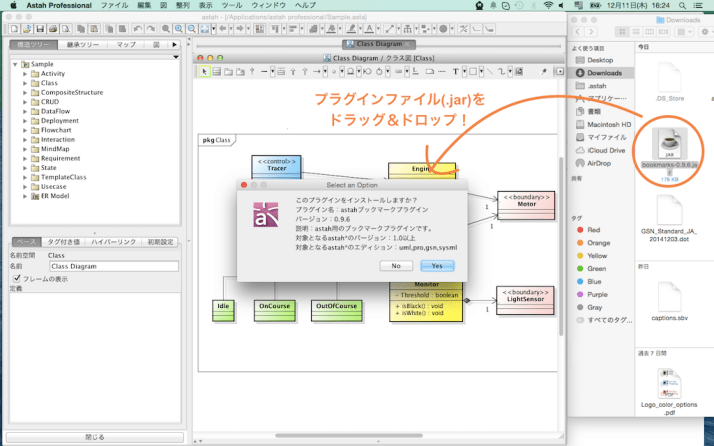This screenshot has height=446, width=714.
Task: Select the Class element tool in diagram toolbar
Action: 216,72
